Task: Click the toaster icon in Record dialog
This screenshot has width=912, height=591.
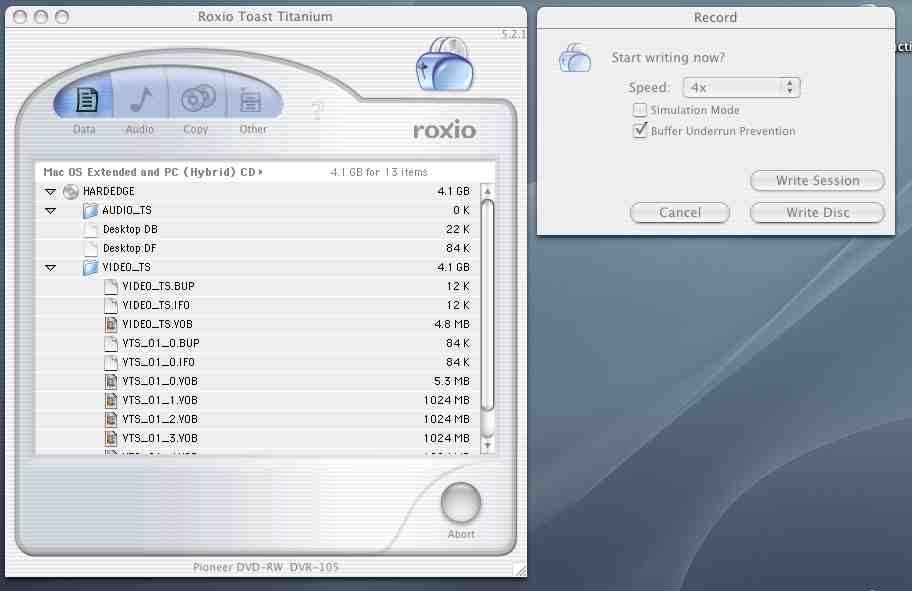Action: (575, 58)
